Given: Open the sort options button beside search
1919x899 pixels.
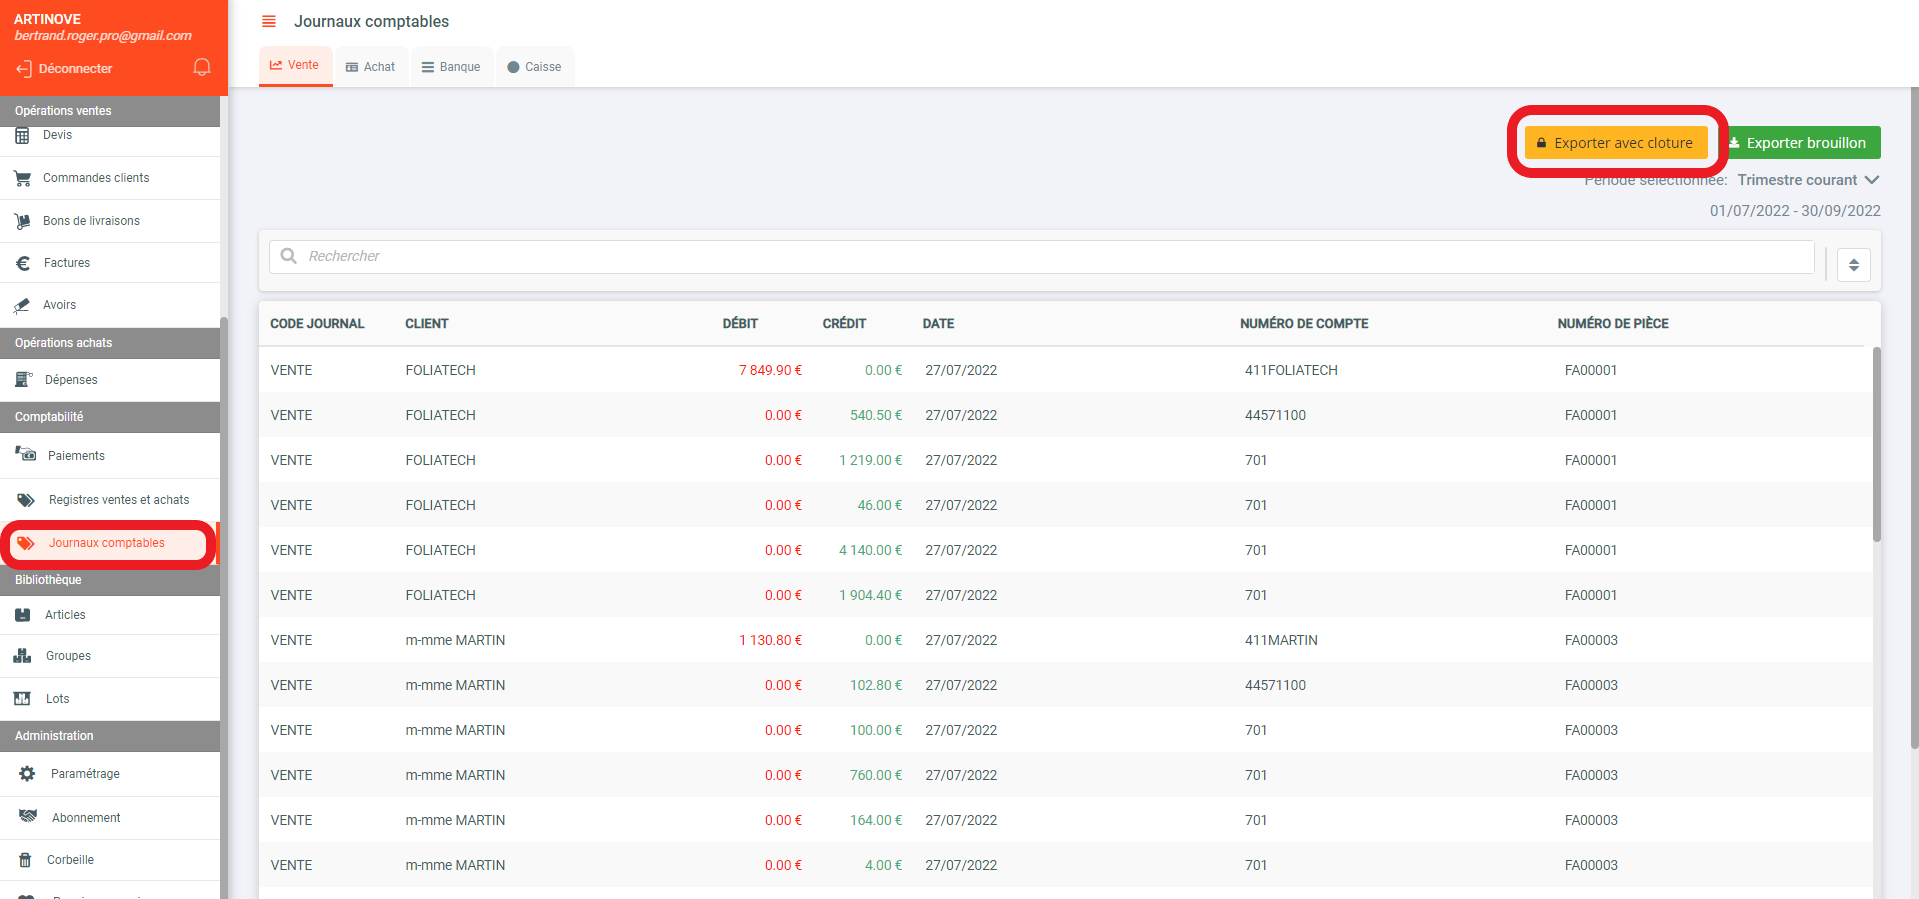Looking at the screenshot, I should 1853,265.
